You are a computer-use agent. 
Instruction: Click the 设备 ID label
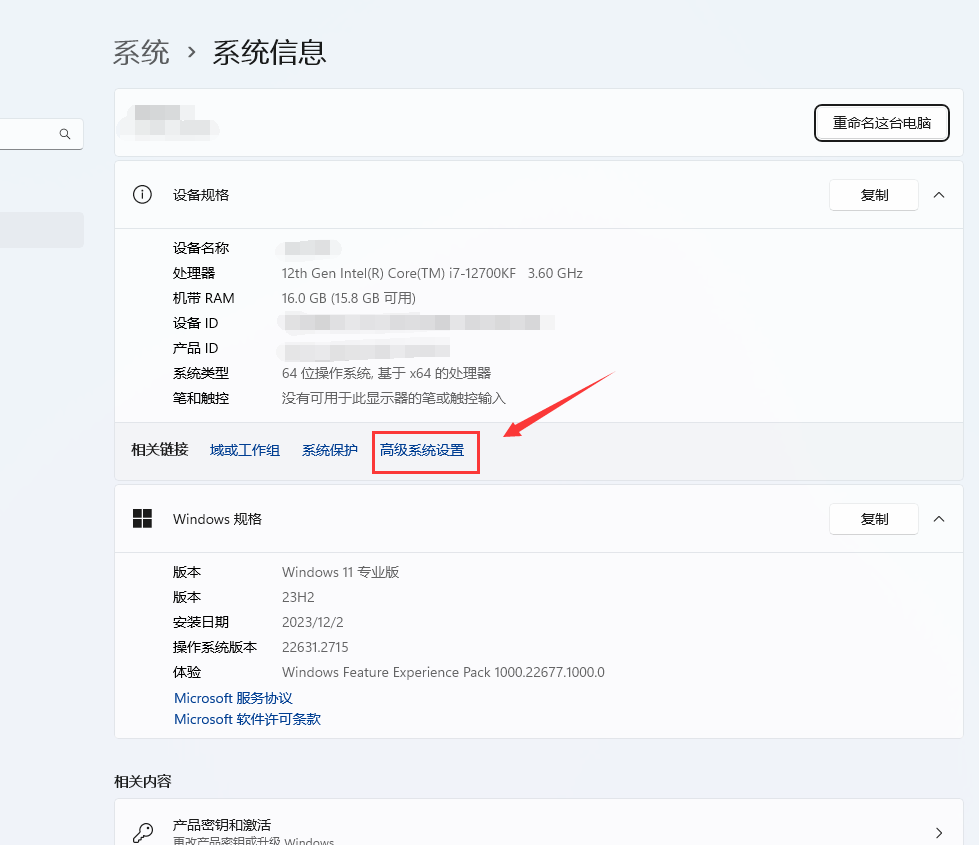point(195,324)
